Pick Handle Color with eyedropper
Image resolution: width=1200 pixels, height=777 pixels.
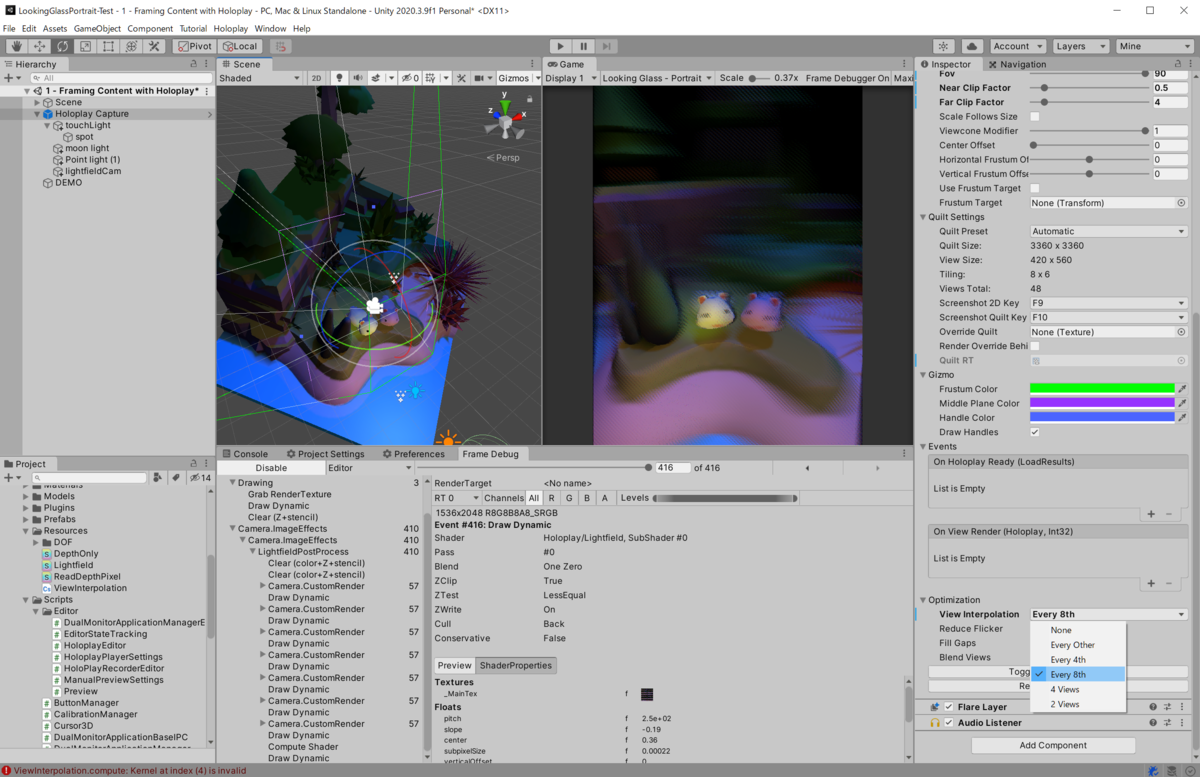click(1182, 418)
